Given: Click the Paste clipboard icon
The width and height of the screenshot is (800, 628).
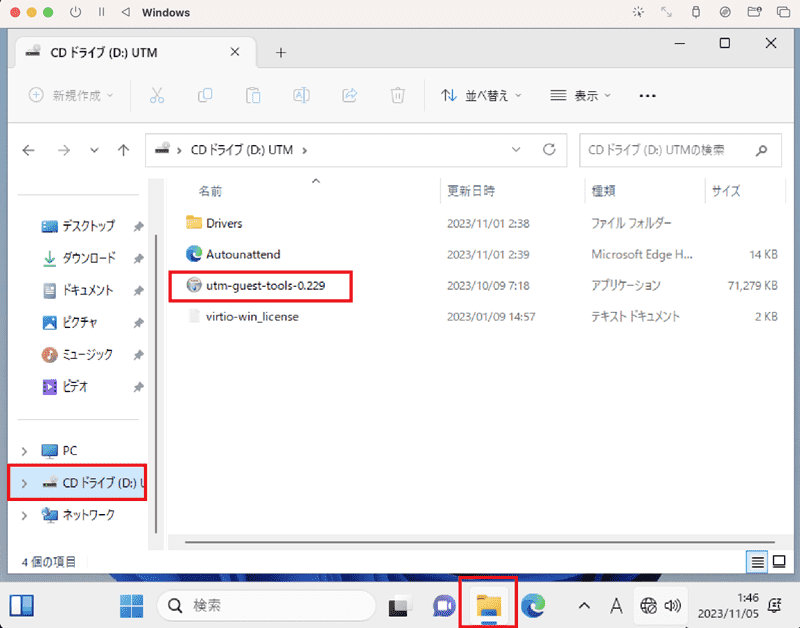Looking at the screenshot, I should tap(253, 95).
